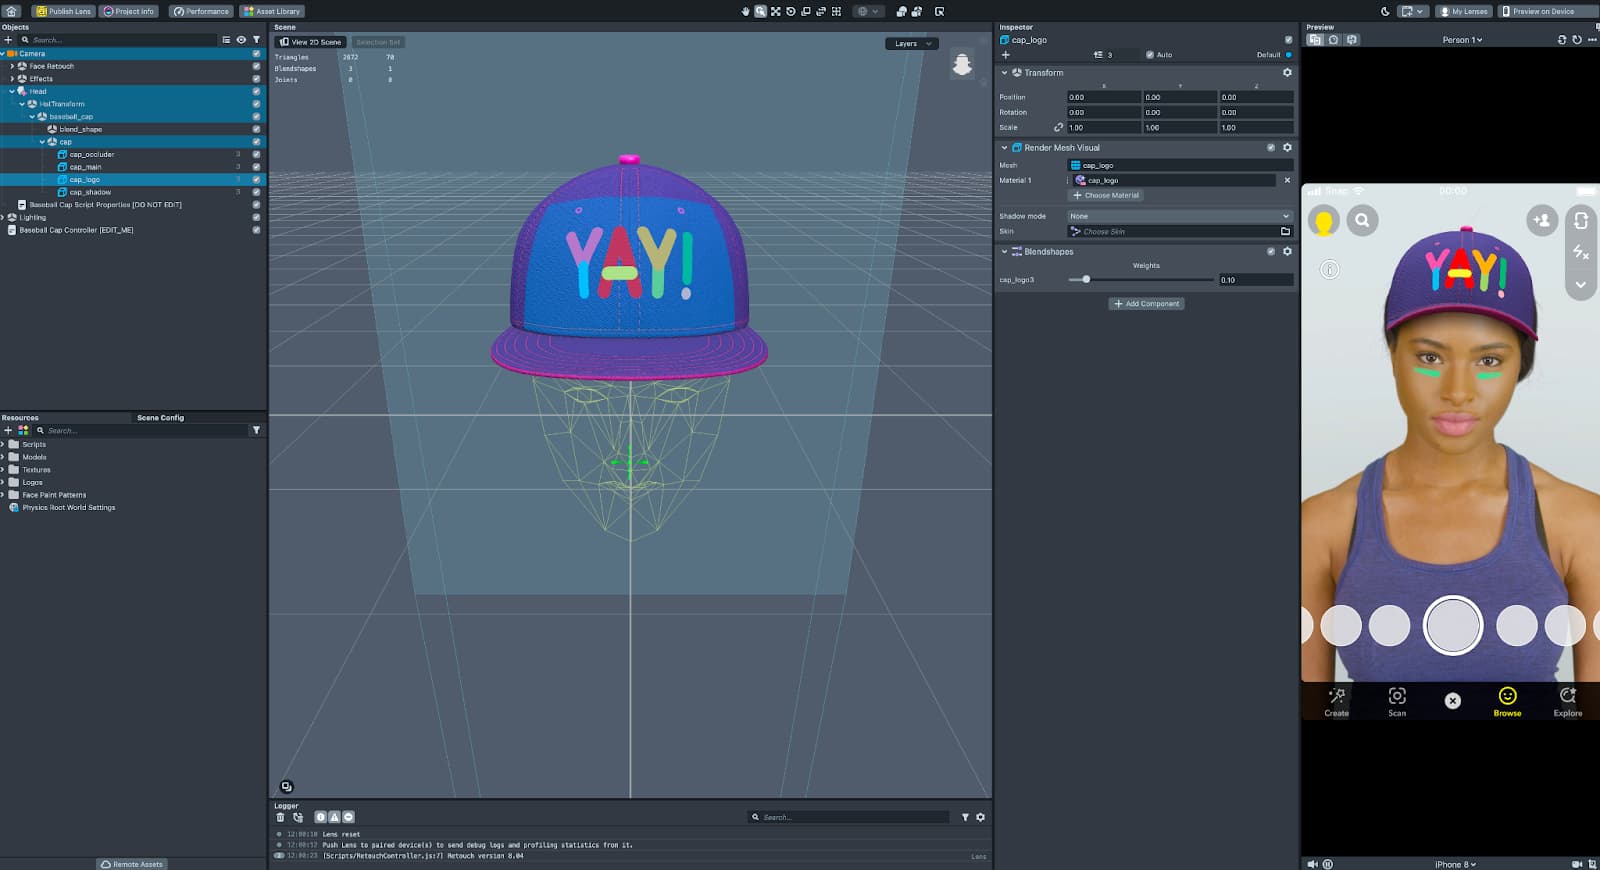Switch to the Scene Config tab

click(160, 417)
